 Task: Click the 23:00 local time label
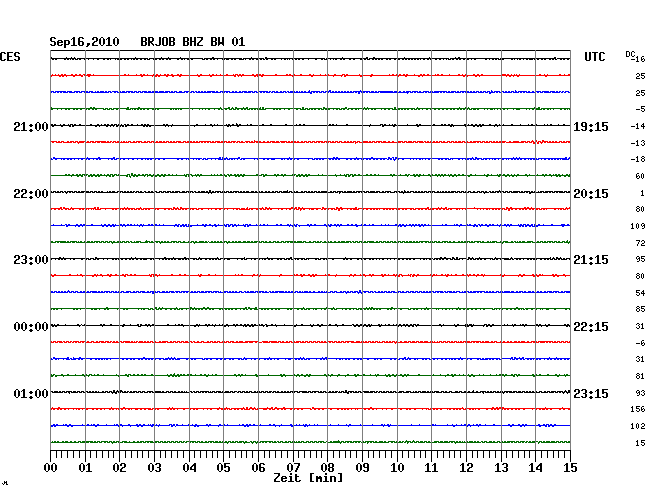click(x=31, y=260)
